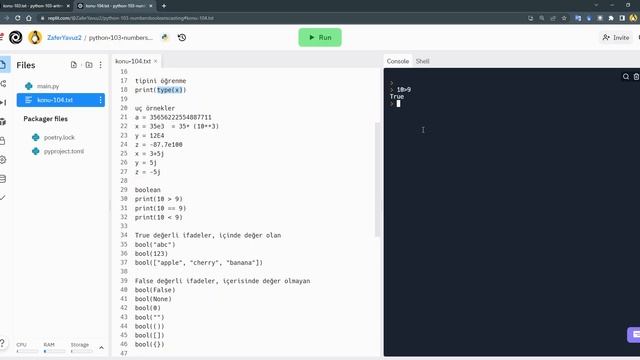640x360 pixels.
Task: Bookmark this page with star icon
Action: tap(564, 18)
